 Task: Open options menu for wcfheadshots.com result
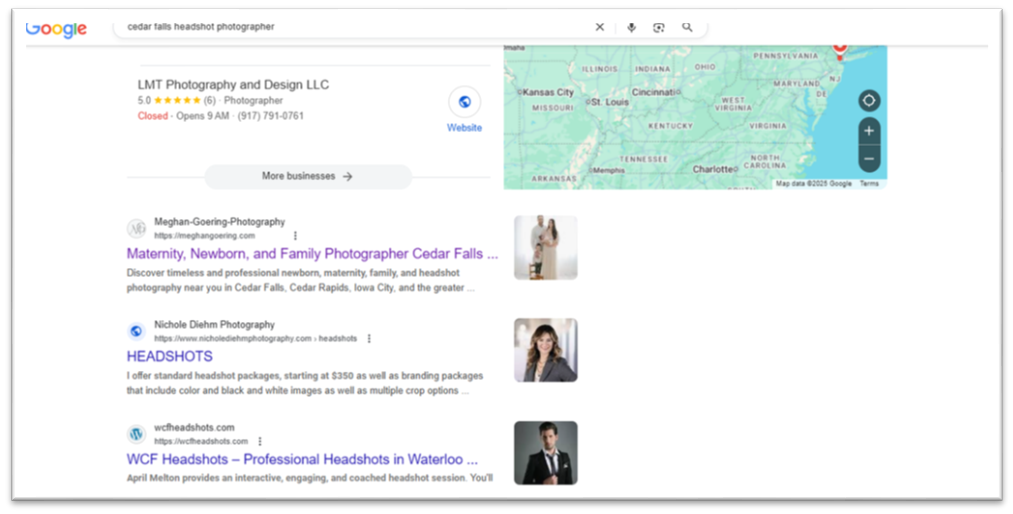tap(260, 441)
